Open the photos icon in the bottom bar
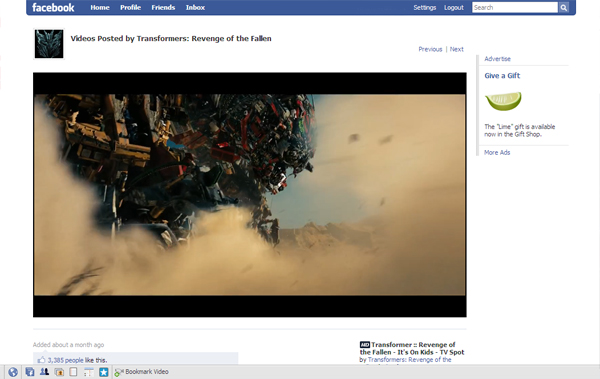The image size is (600, 379). click(x=59, y=372)
